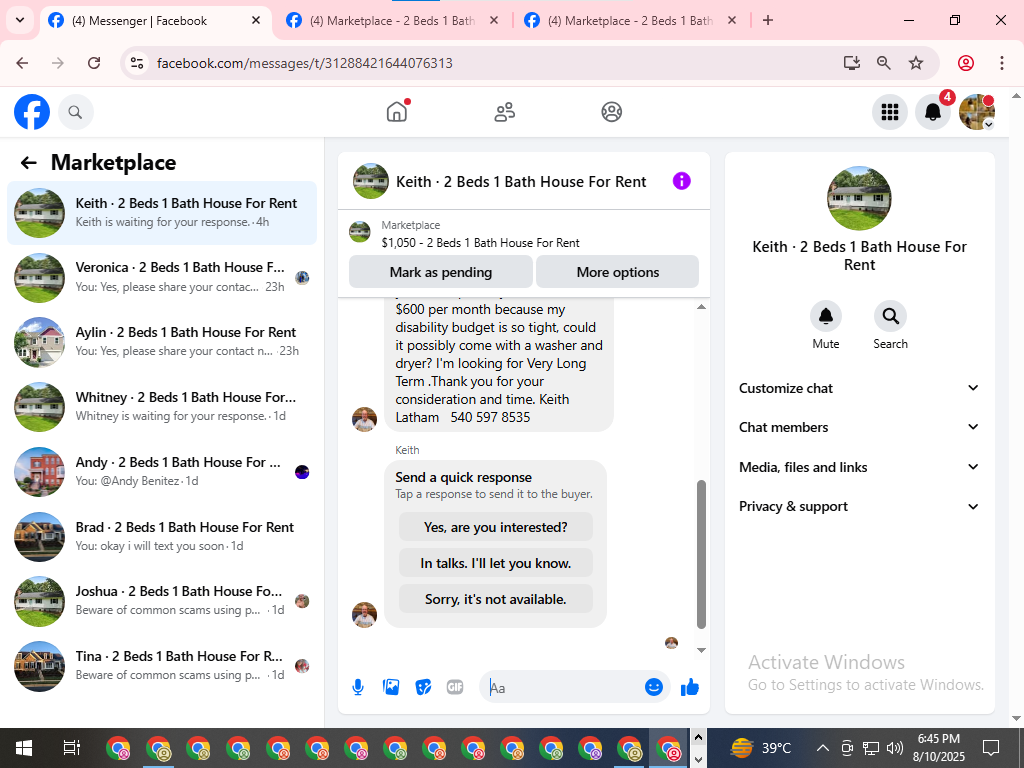This screenshot has height=768, width=1024.
Task: Send "In talks. I'll let you know." response
Action: pyautogui.click(x=496, y=563)
